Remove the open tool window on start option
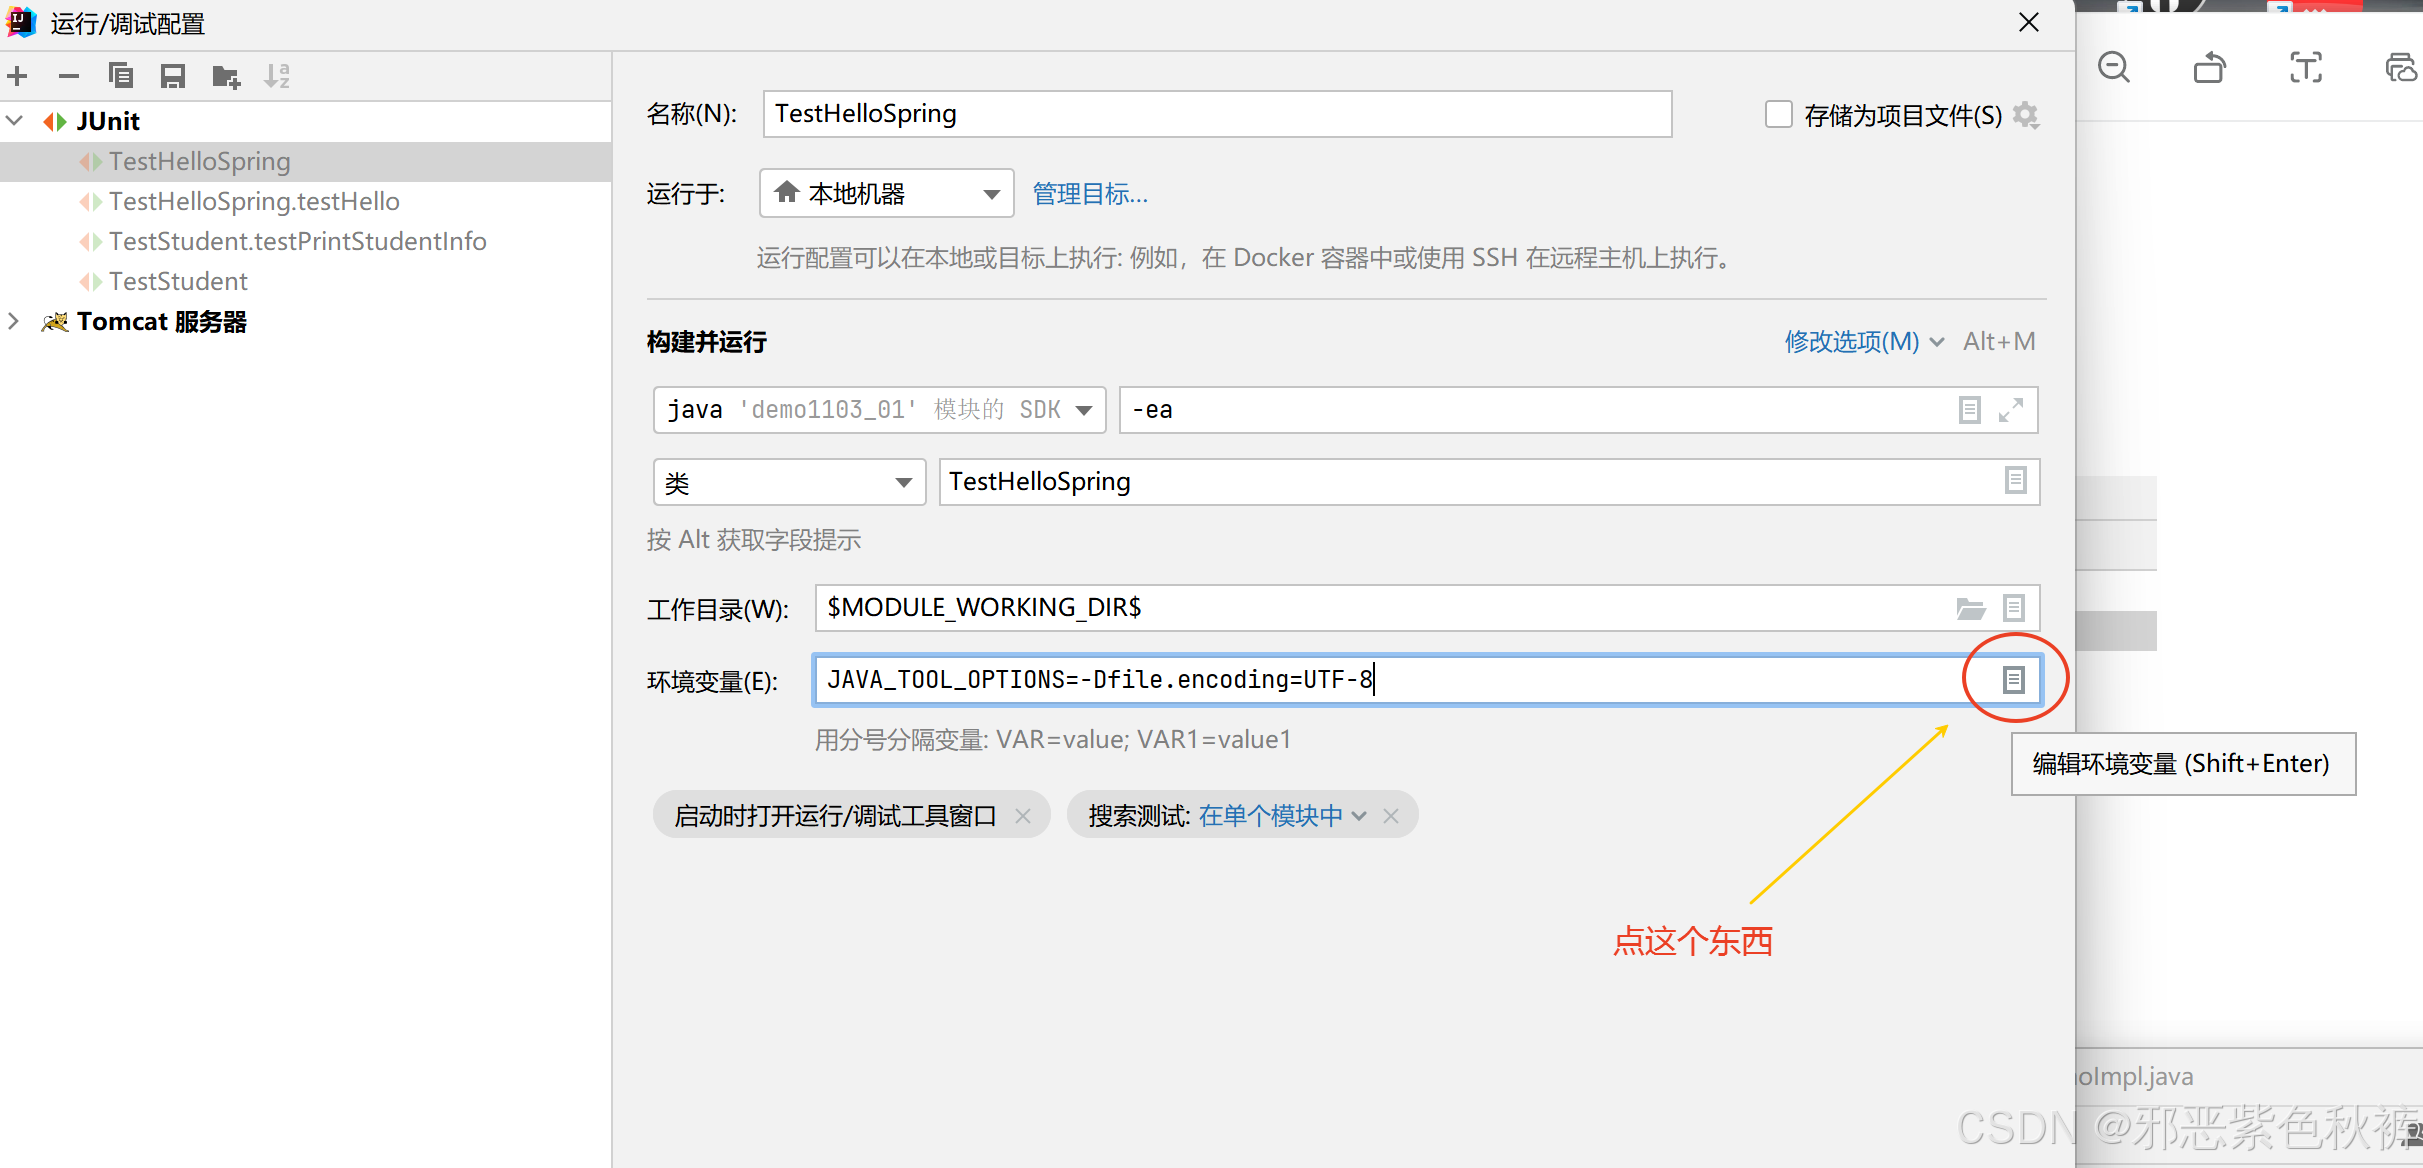 click(x=1023, y=816)
